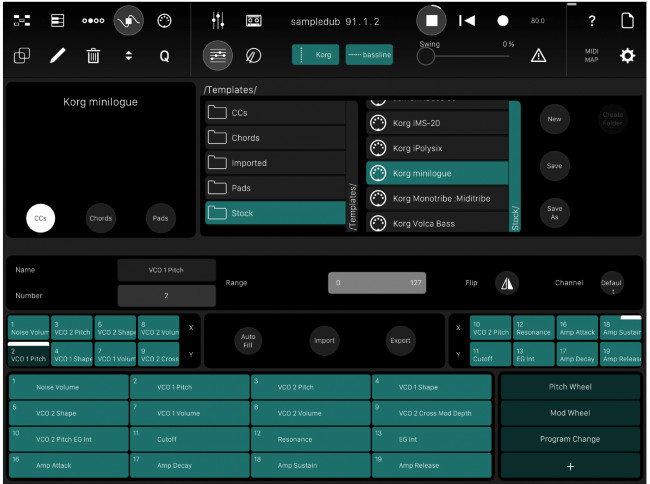Image resolution: width=650 pixels, height=484 pixels.
Task: Click the trash delete icon
Action: point(93,56)
